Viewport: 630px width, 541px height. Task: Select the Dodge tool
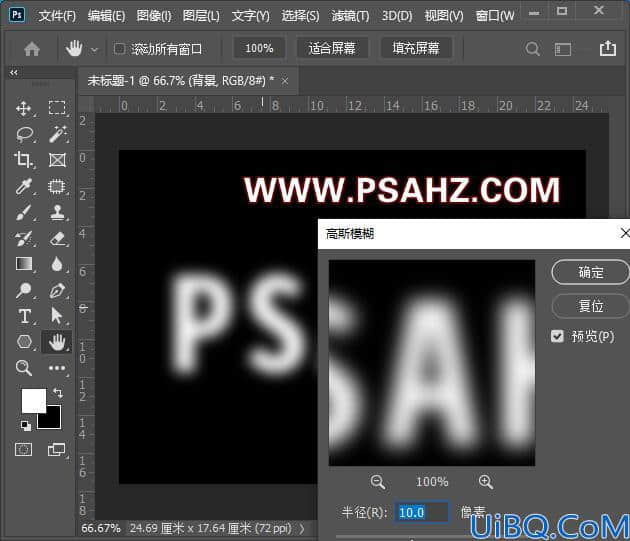23,290
